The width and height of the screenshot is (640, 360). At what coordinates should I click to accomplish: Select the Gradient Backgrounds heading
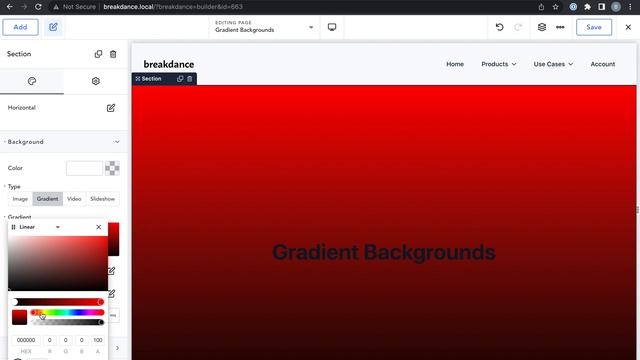pos(384,252)
